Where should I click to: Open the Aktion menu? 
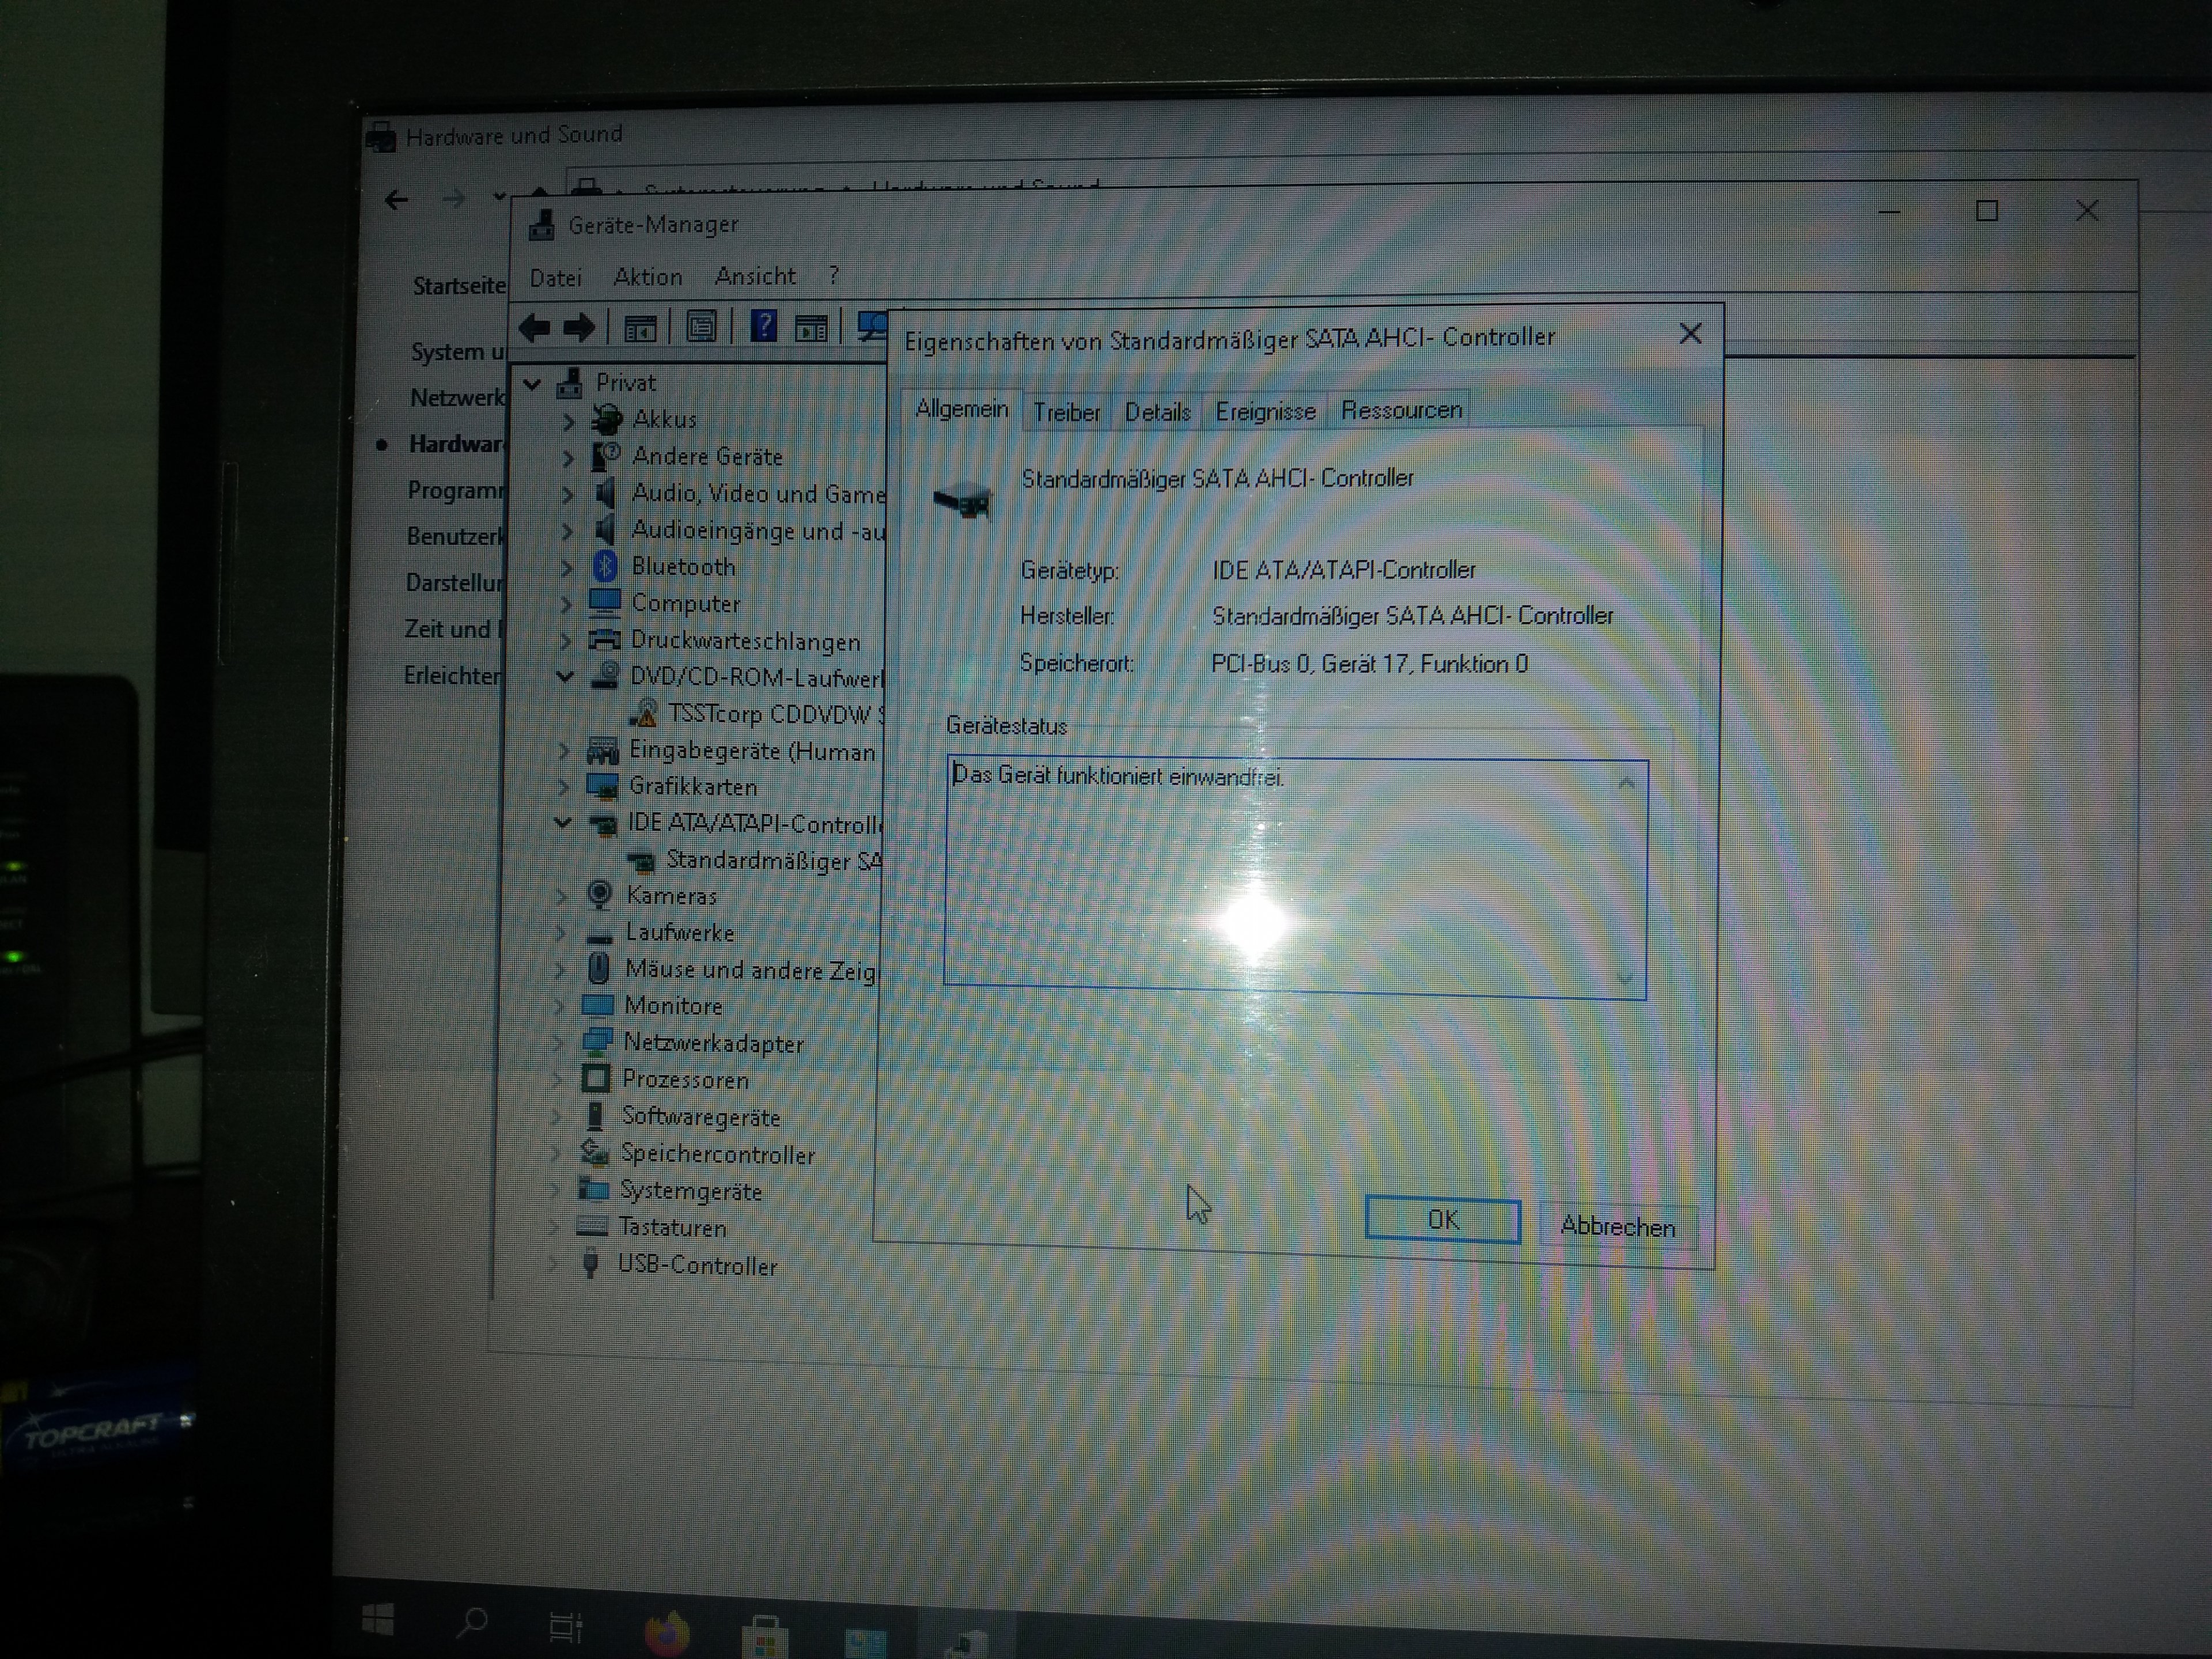point(647,277)
